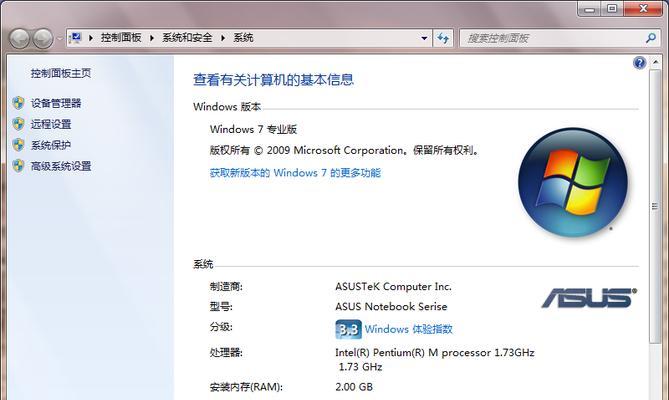Viewport: 669px width, 400px height.
Task: Click the shield icon next to 系统保护
Action: pyautogui.click(x=18, y=145)
